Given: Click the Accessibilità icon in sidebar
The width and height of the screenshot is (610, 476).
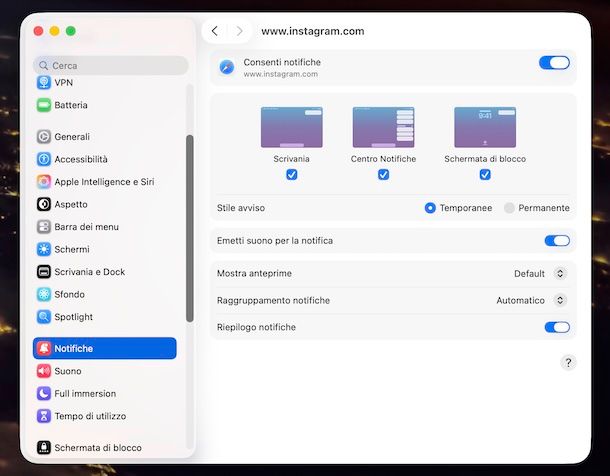Looking at the screenshot, I should click(x=44, y=159).
